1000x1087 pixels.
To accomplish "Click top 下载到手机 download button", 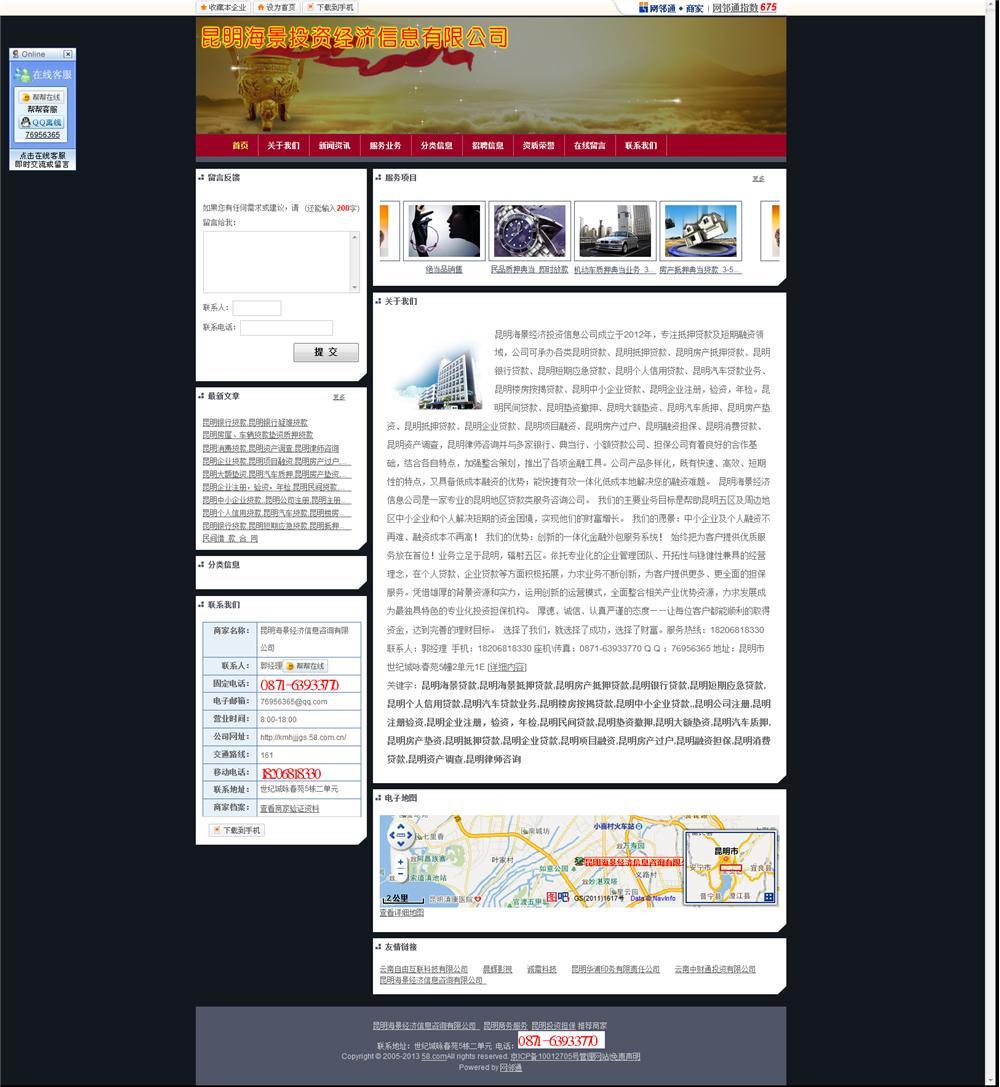I will click(x=330, y=7).
